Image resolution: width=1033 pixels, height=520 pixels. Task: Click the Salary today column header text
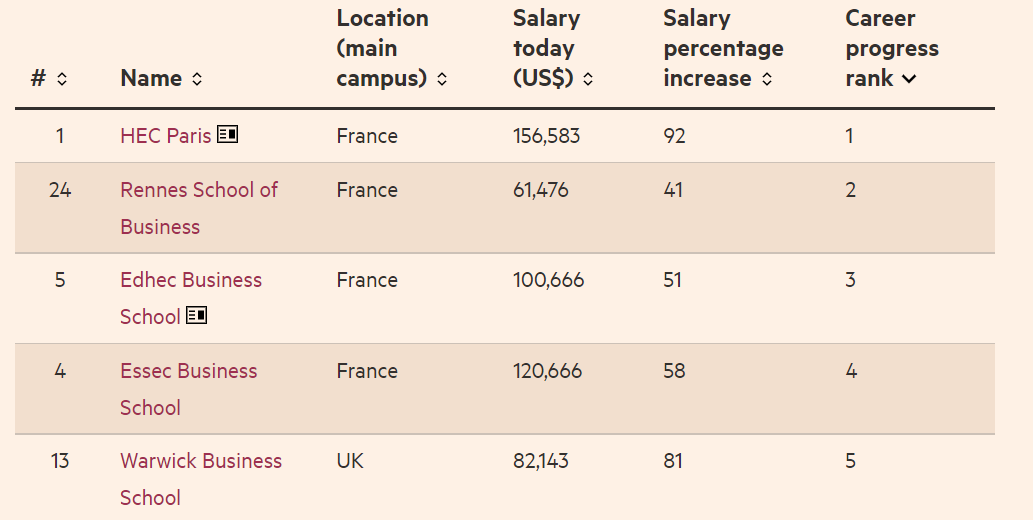(545, 48)
